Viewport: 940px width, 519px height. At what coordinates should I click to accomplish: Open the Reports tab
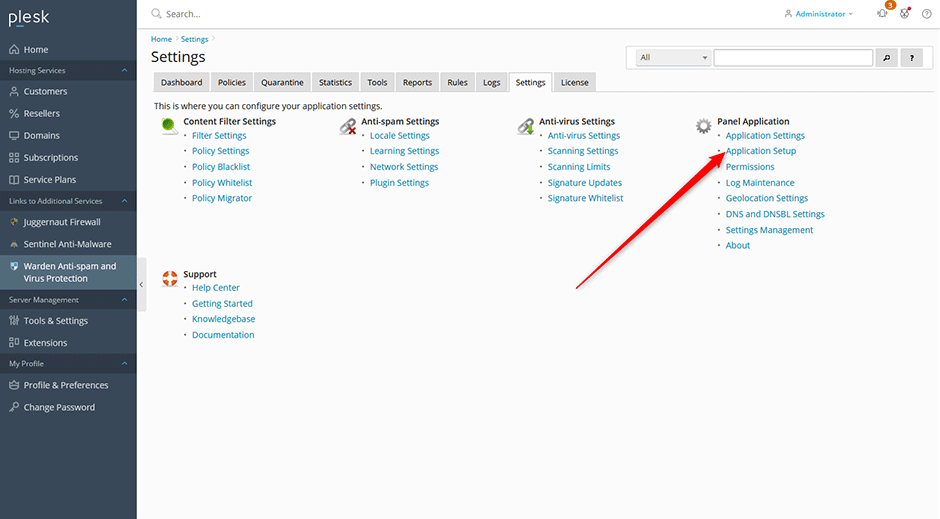pos(417,83)
